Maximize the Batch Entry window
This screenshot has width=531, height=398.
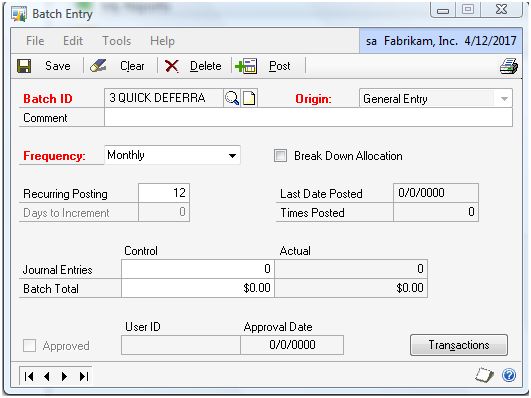(468, 9)
